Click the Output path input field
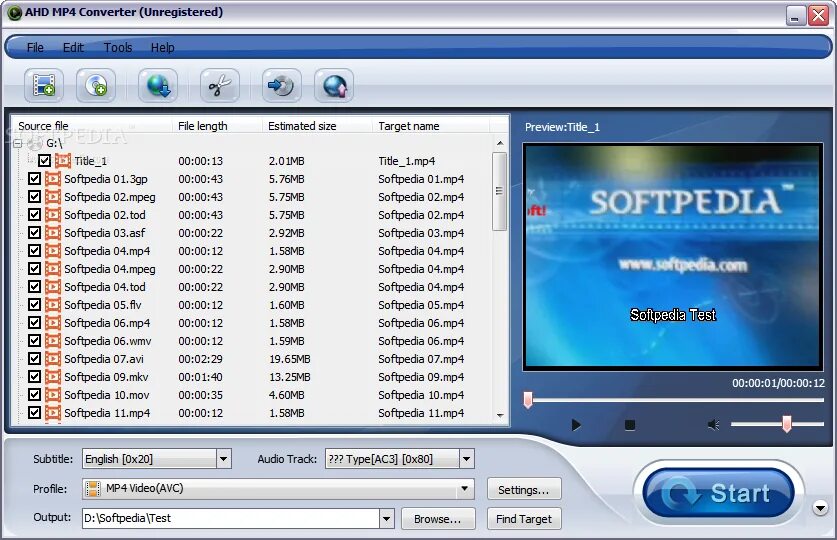The height and width of the screenshot is (540, 837). click(x=231, y=519)
